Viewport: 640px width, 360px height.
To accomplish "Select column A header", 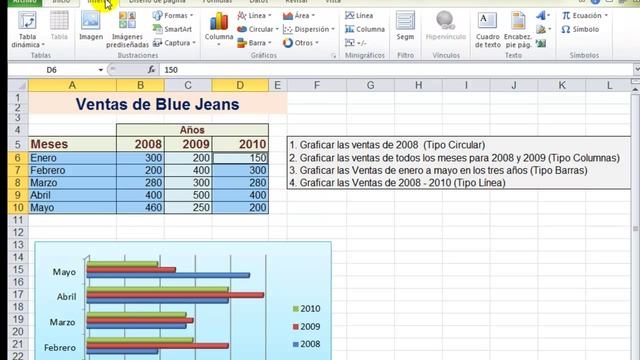I will (72, 85).
